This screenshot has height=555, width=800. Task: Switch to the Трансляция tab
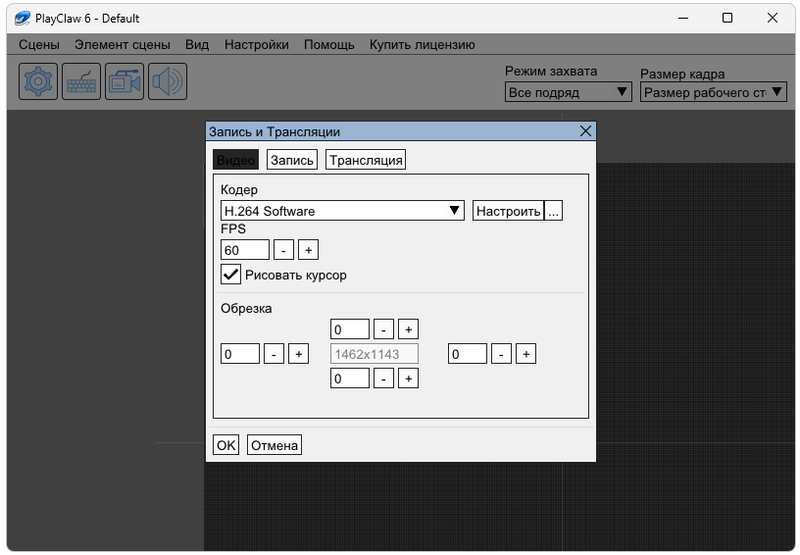[x=365, y=160]
